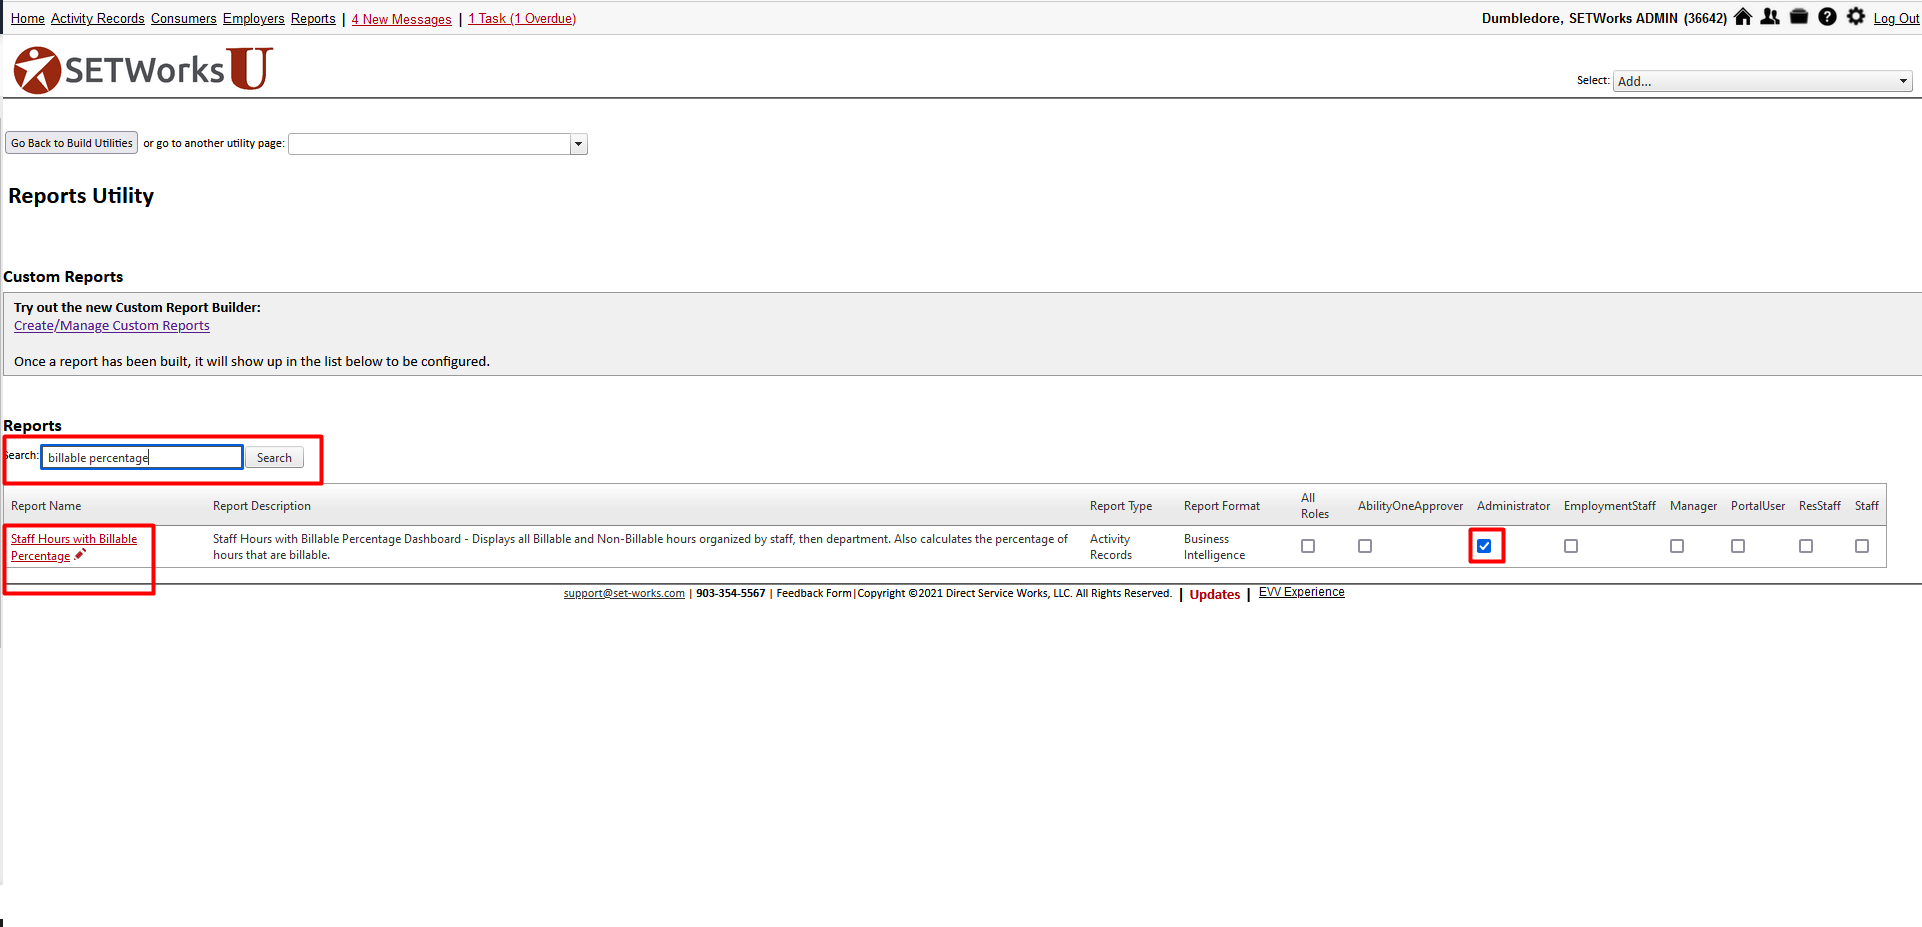Click the Search button
Image resolution: width=1922 pixels, height=927 pixels.
(274, 458)
